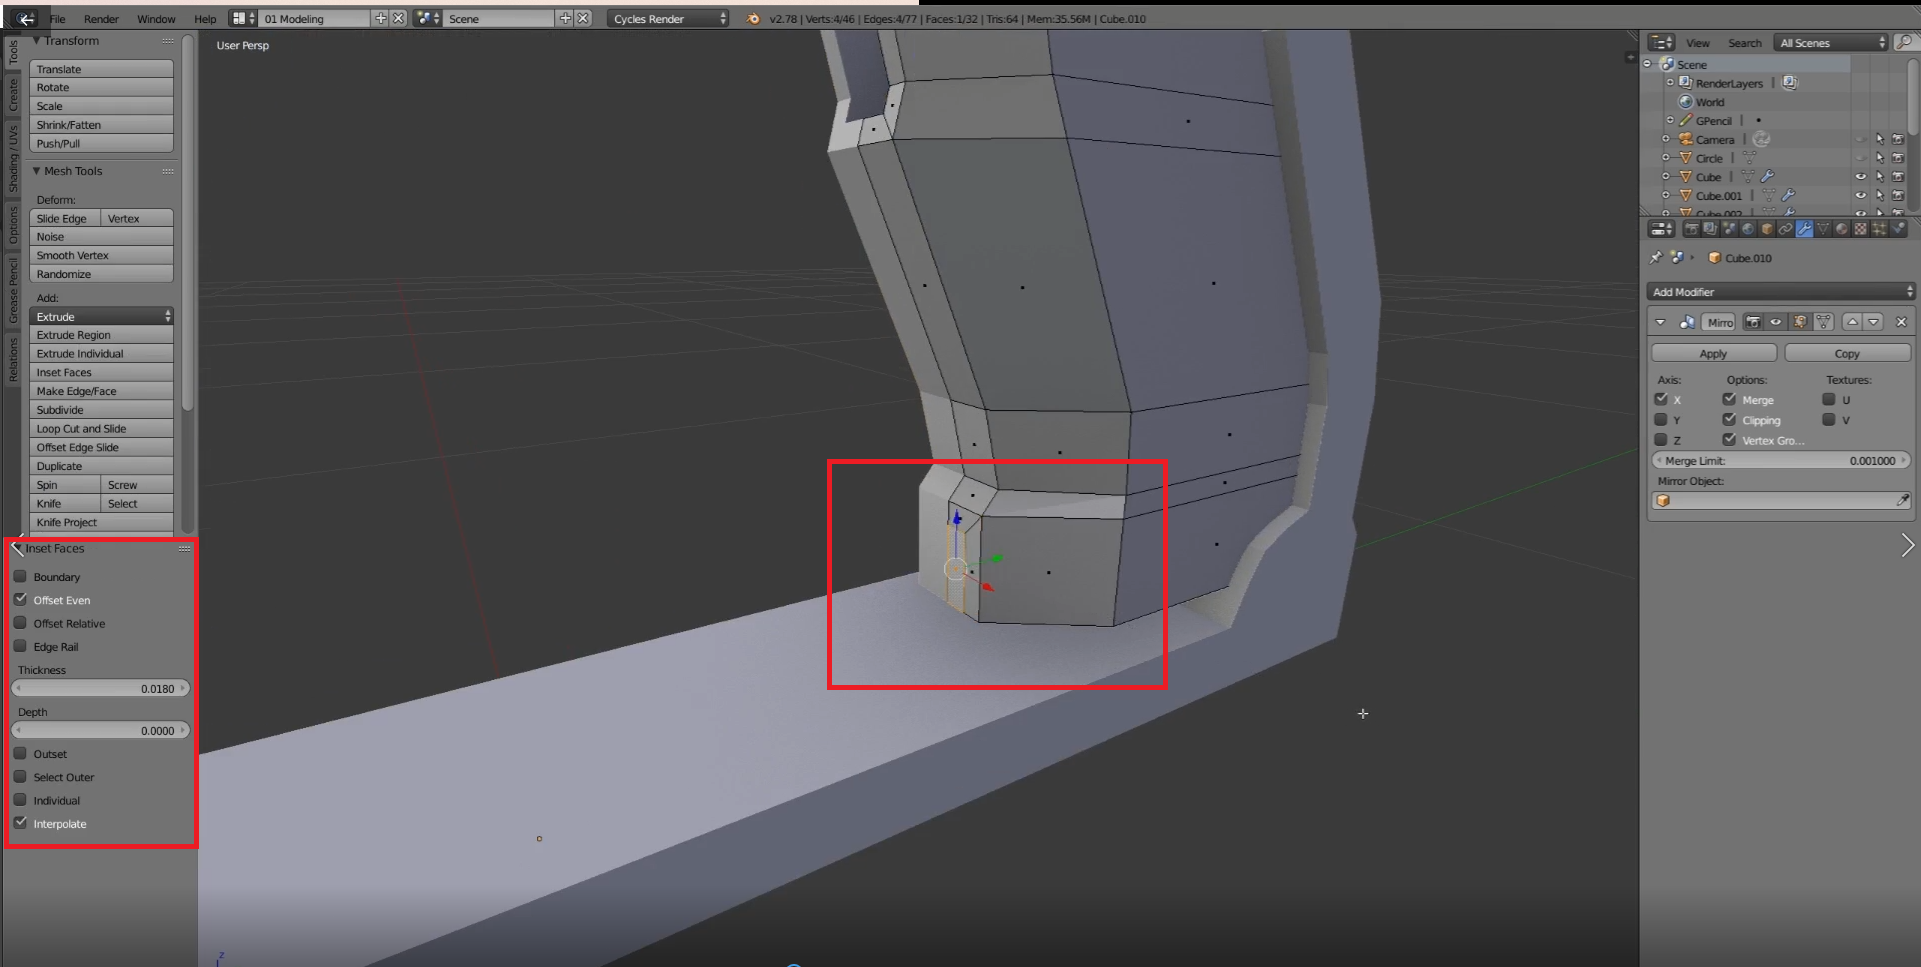This screenshot has height=967, width=1921.
Task: Uncheck Clipping in Mirror modifier
Action: coord(1729,420)
